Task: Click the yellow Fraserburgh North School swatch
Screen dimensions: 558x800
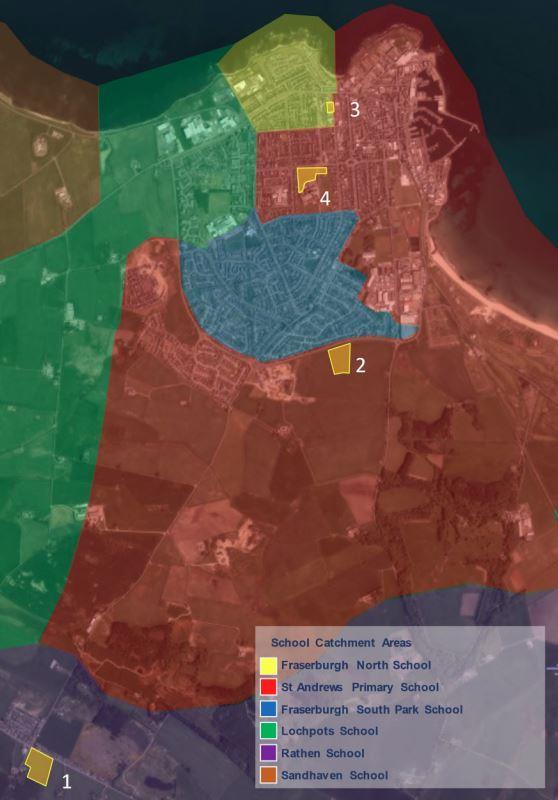Action: pos(268,666)
